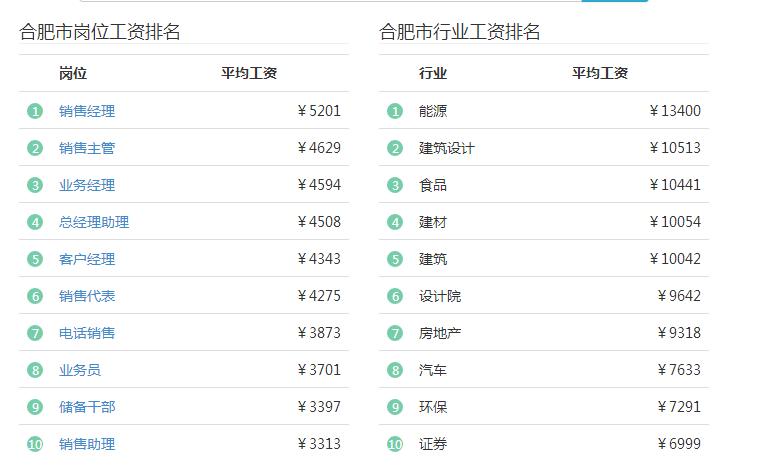Viewport: 764px width, 470px height.
Task: Open the 业务经理 job link
Action: pyautogui.click(x=87, y=185)
